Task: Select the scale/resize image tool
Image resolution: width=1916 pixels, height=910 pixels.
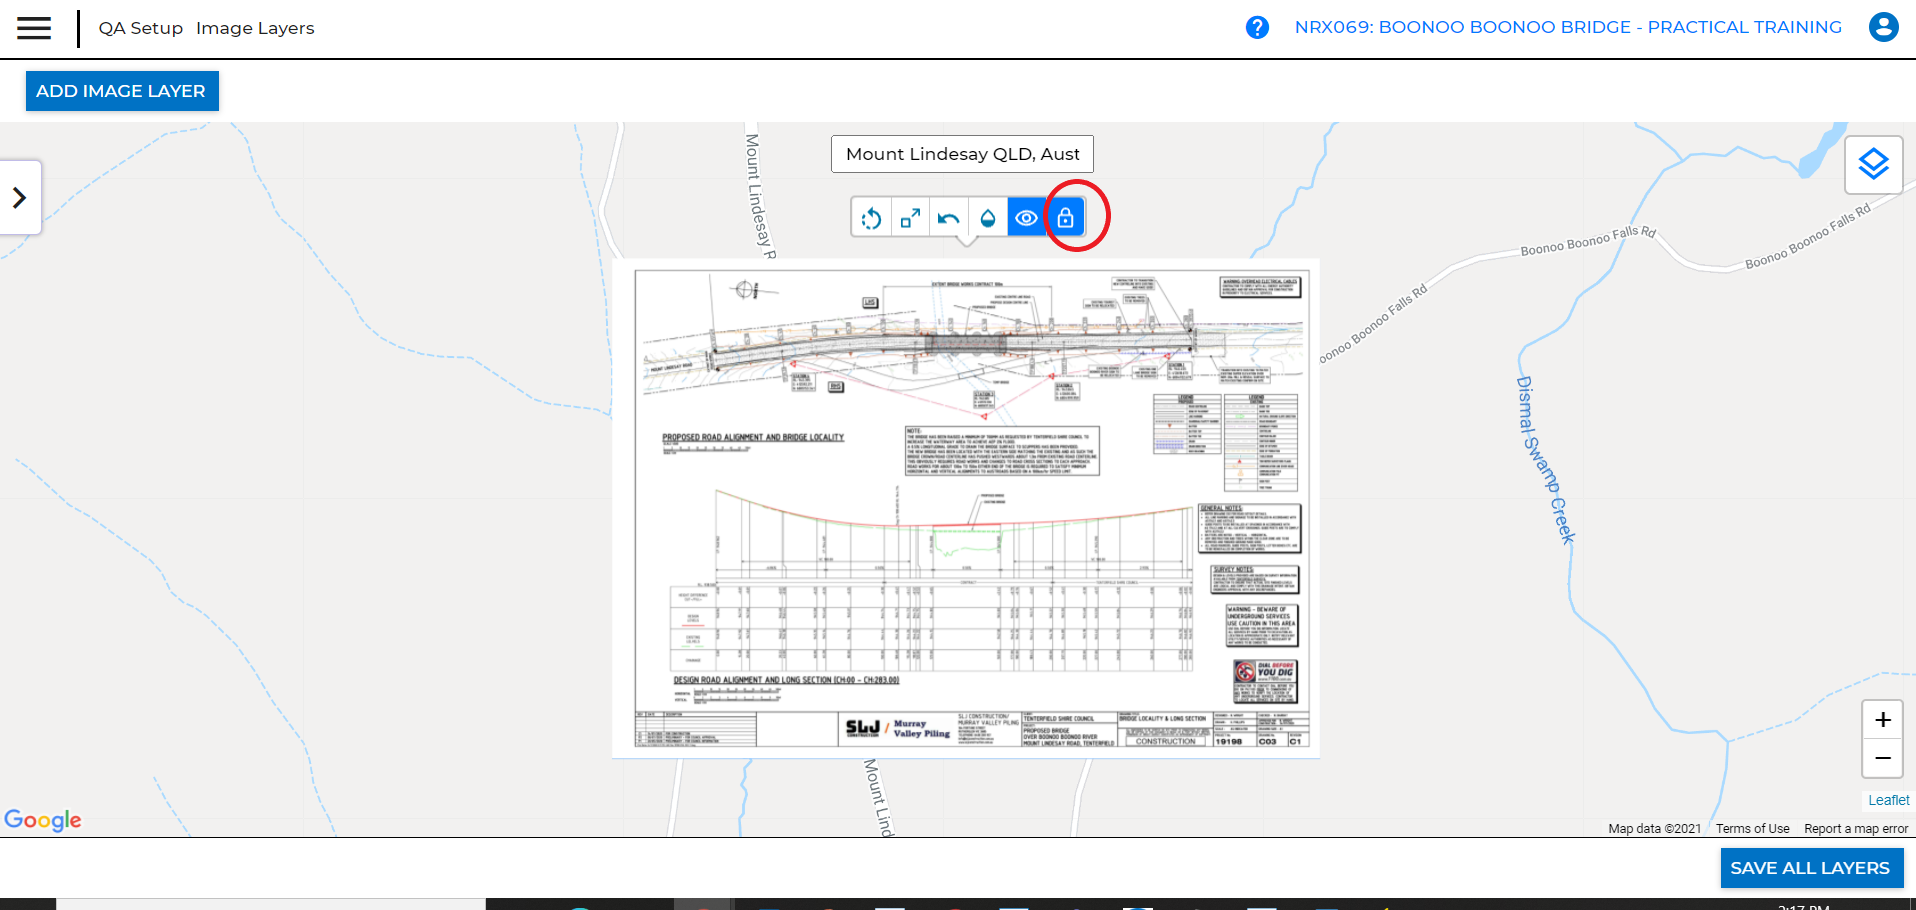Action: pyautogui.click(x=910, y=218)
